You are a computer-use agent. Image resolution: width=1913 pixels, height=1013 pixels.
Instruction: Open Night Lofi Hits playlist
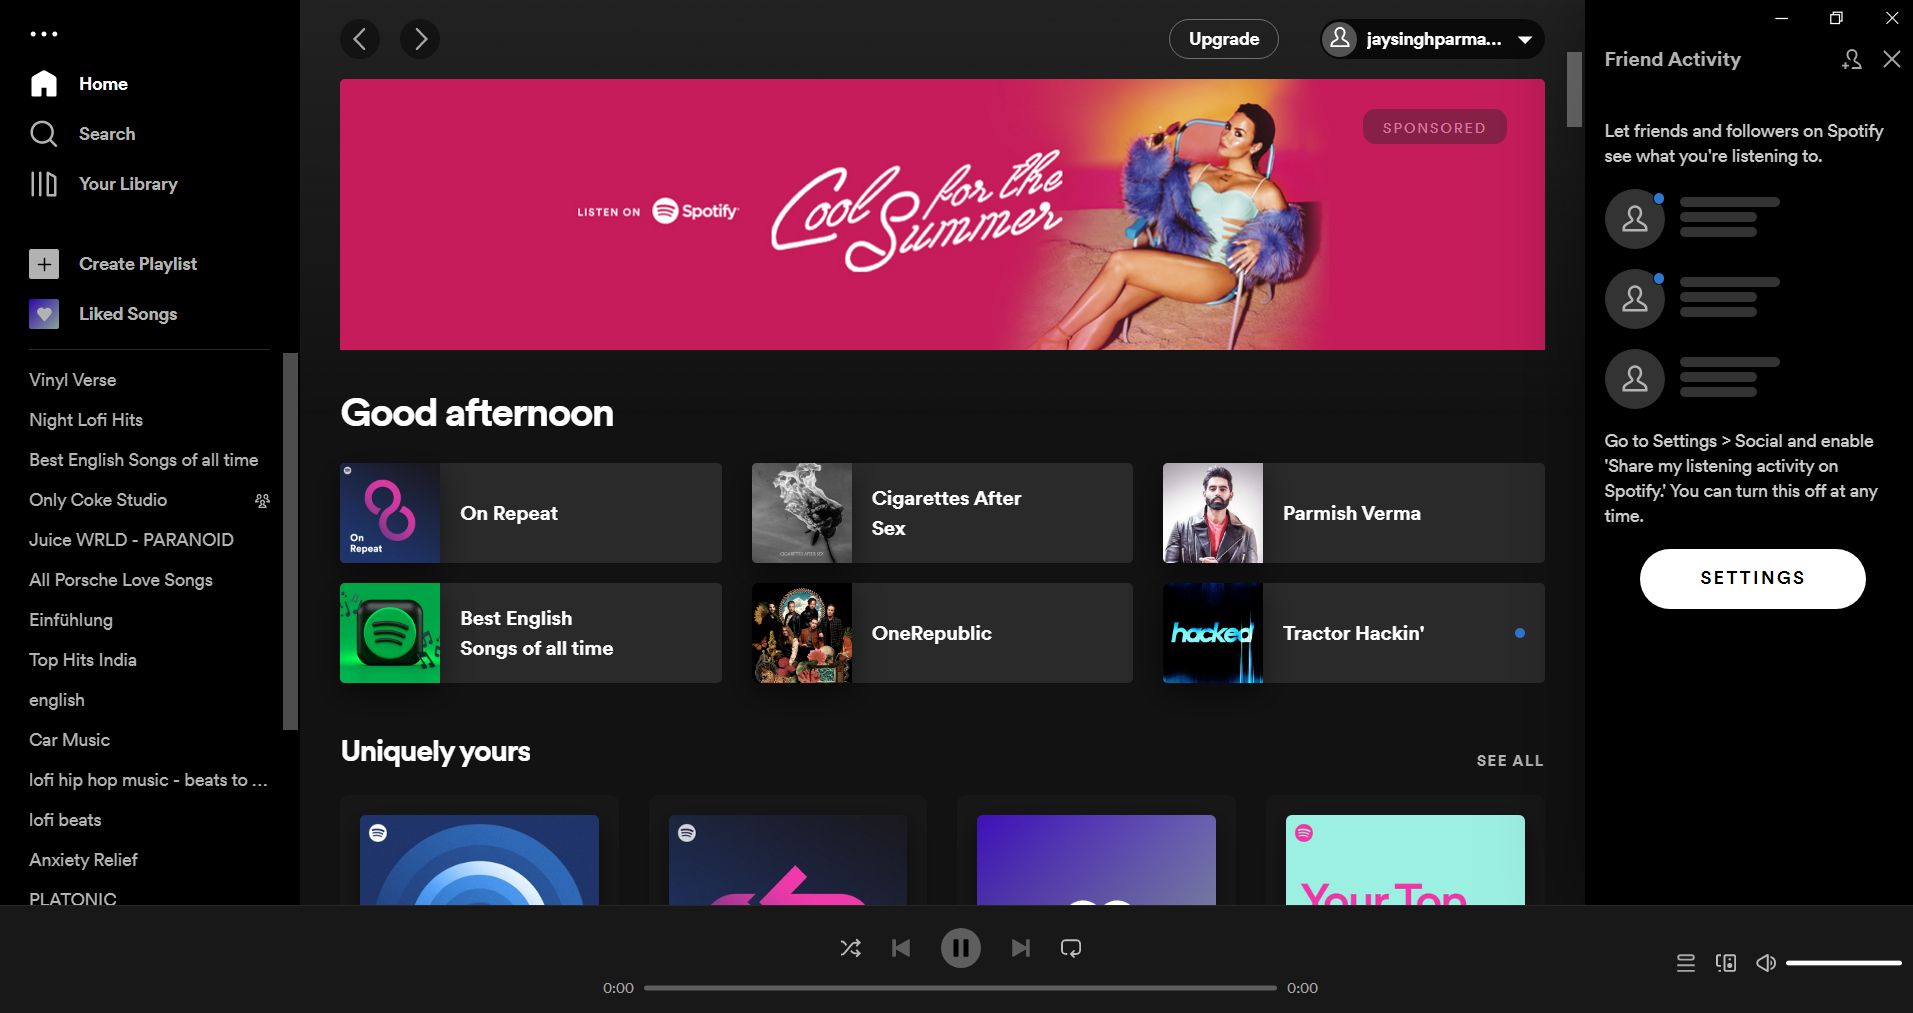tap(86, 420)
